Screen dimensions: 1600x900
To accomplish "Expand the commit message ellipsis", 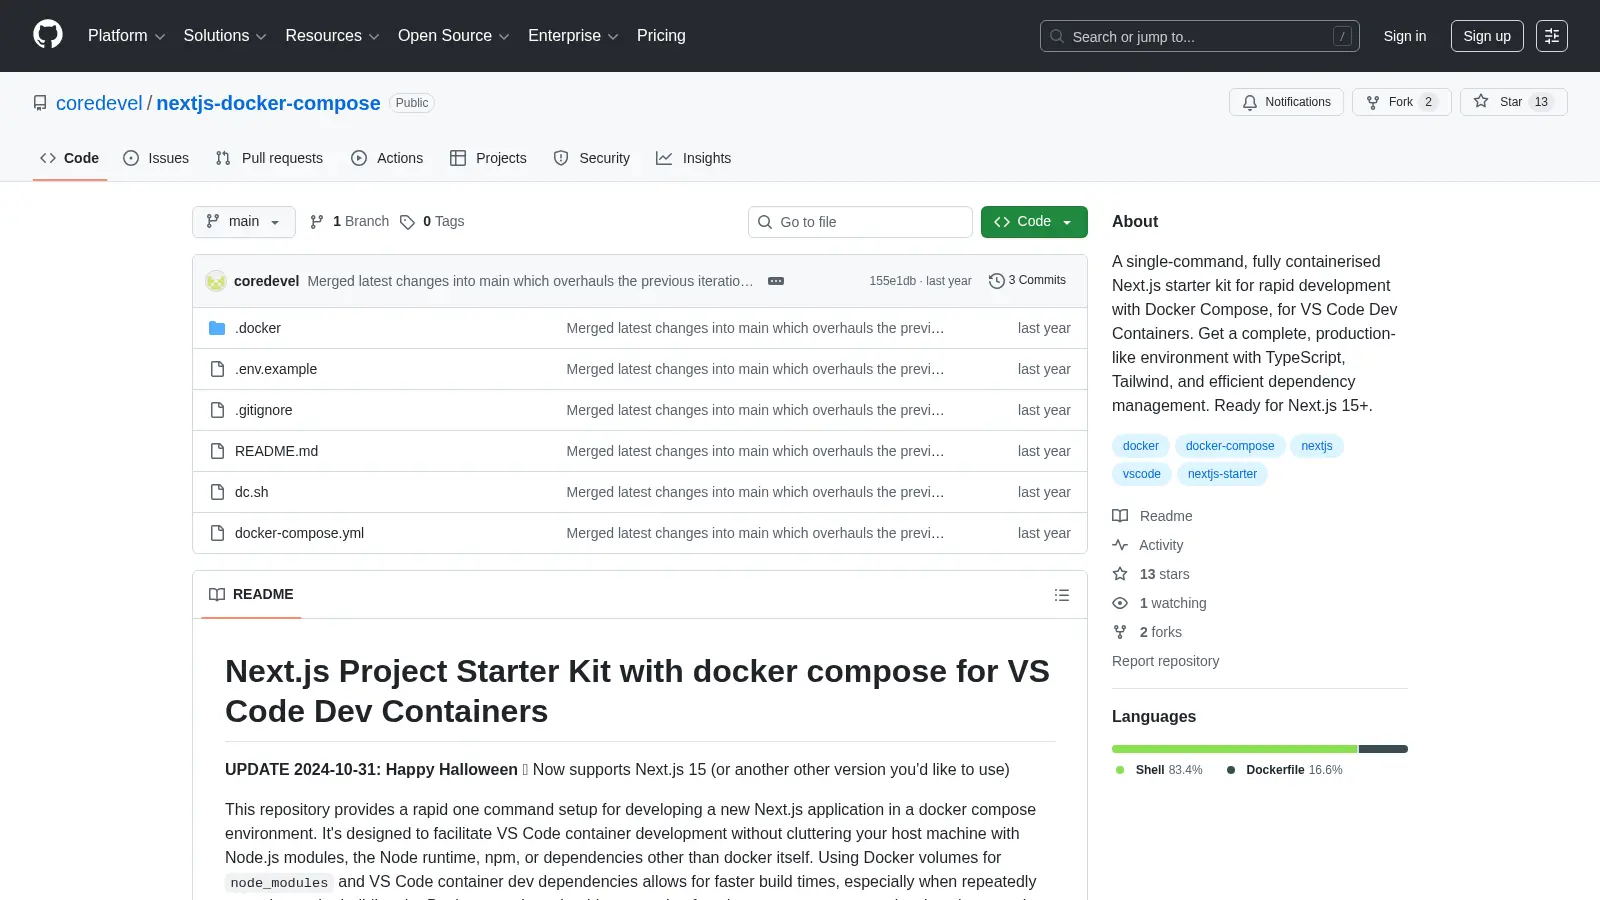I will [x=776, y=281].
